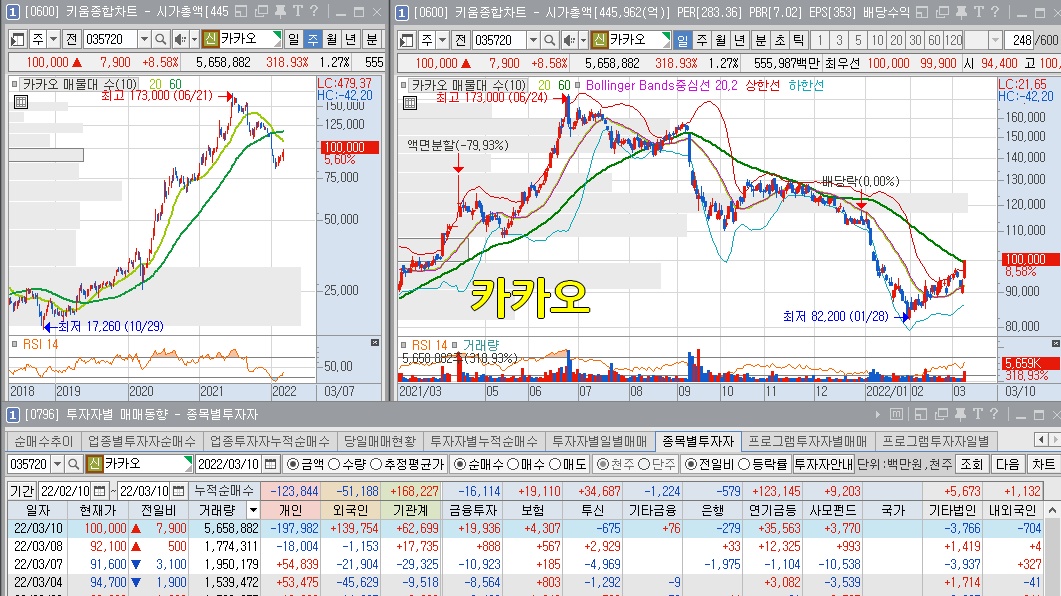Viewport: 1061px width, 596px height.
Task: Open the period dropdown beside the 120 button
Action: pyautogui.click(x=995, y=41)
